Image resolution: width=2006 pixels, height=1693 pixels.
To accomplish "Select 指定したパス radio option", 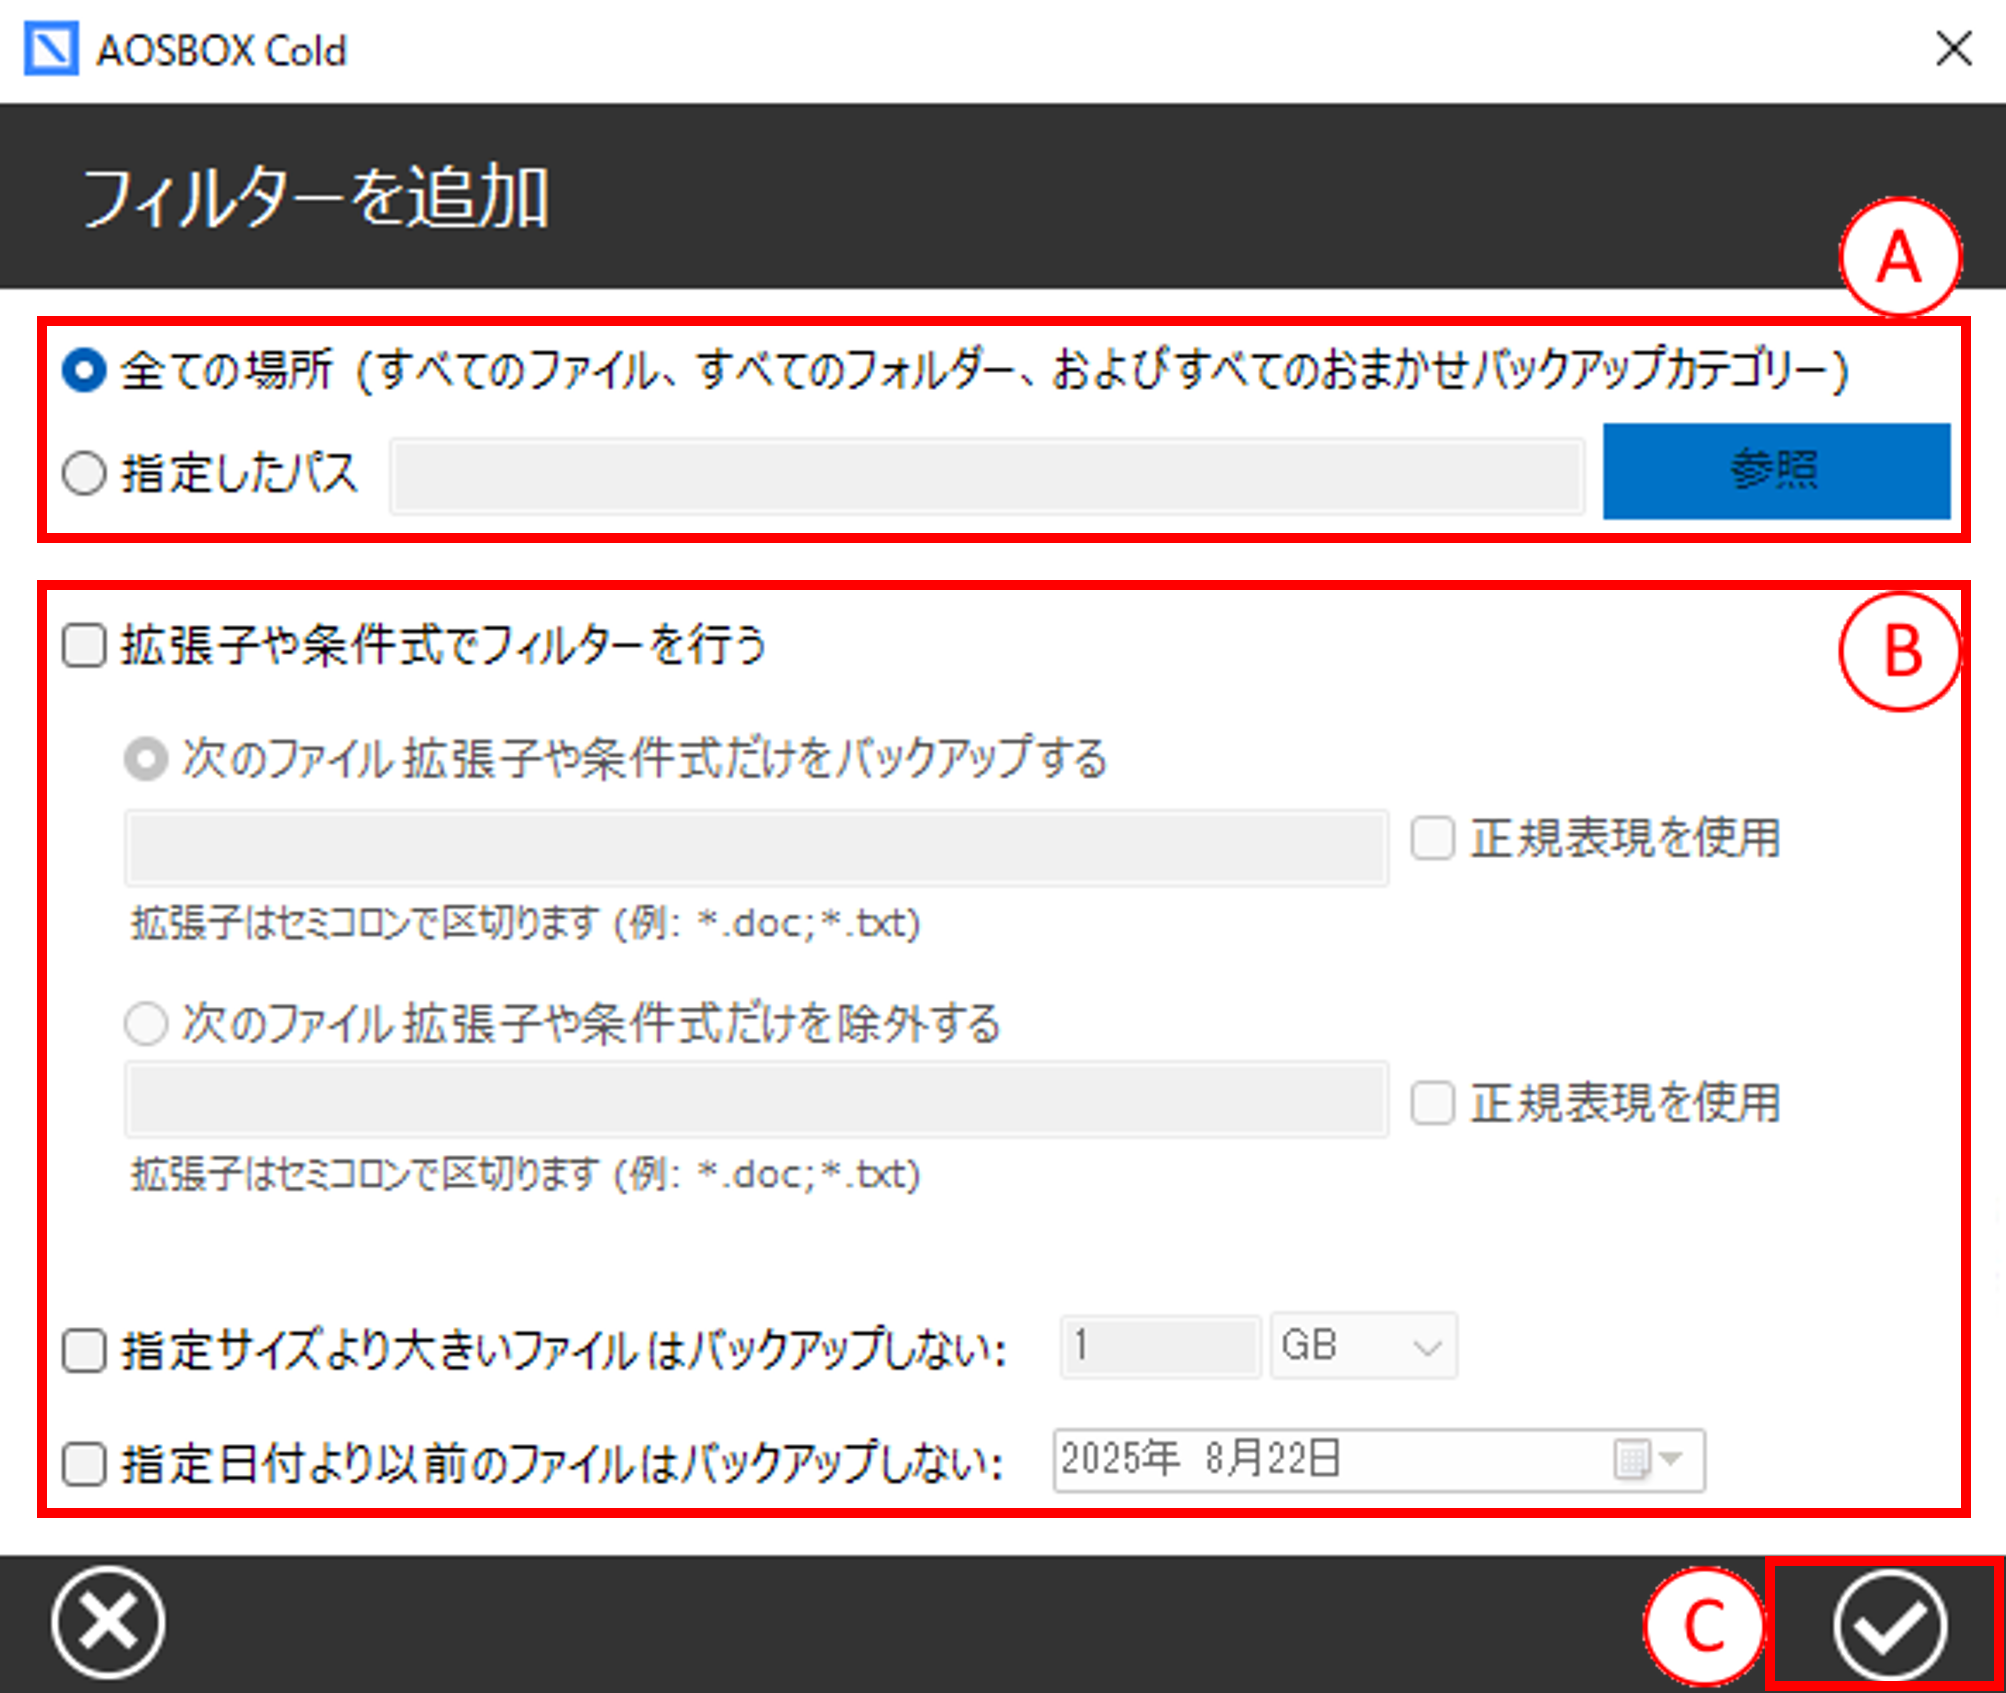I will click(84, 473).
